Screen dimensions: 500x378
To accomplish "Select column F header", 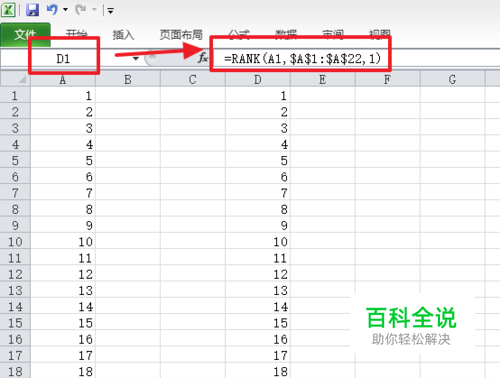I will click(x=387, y=79).
